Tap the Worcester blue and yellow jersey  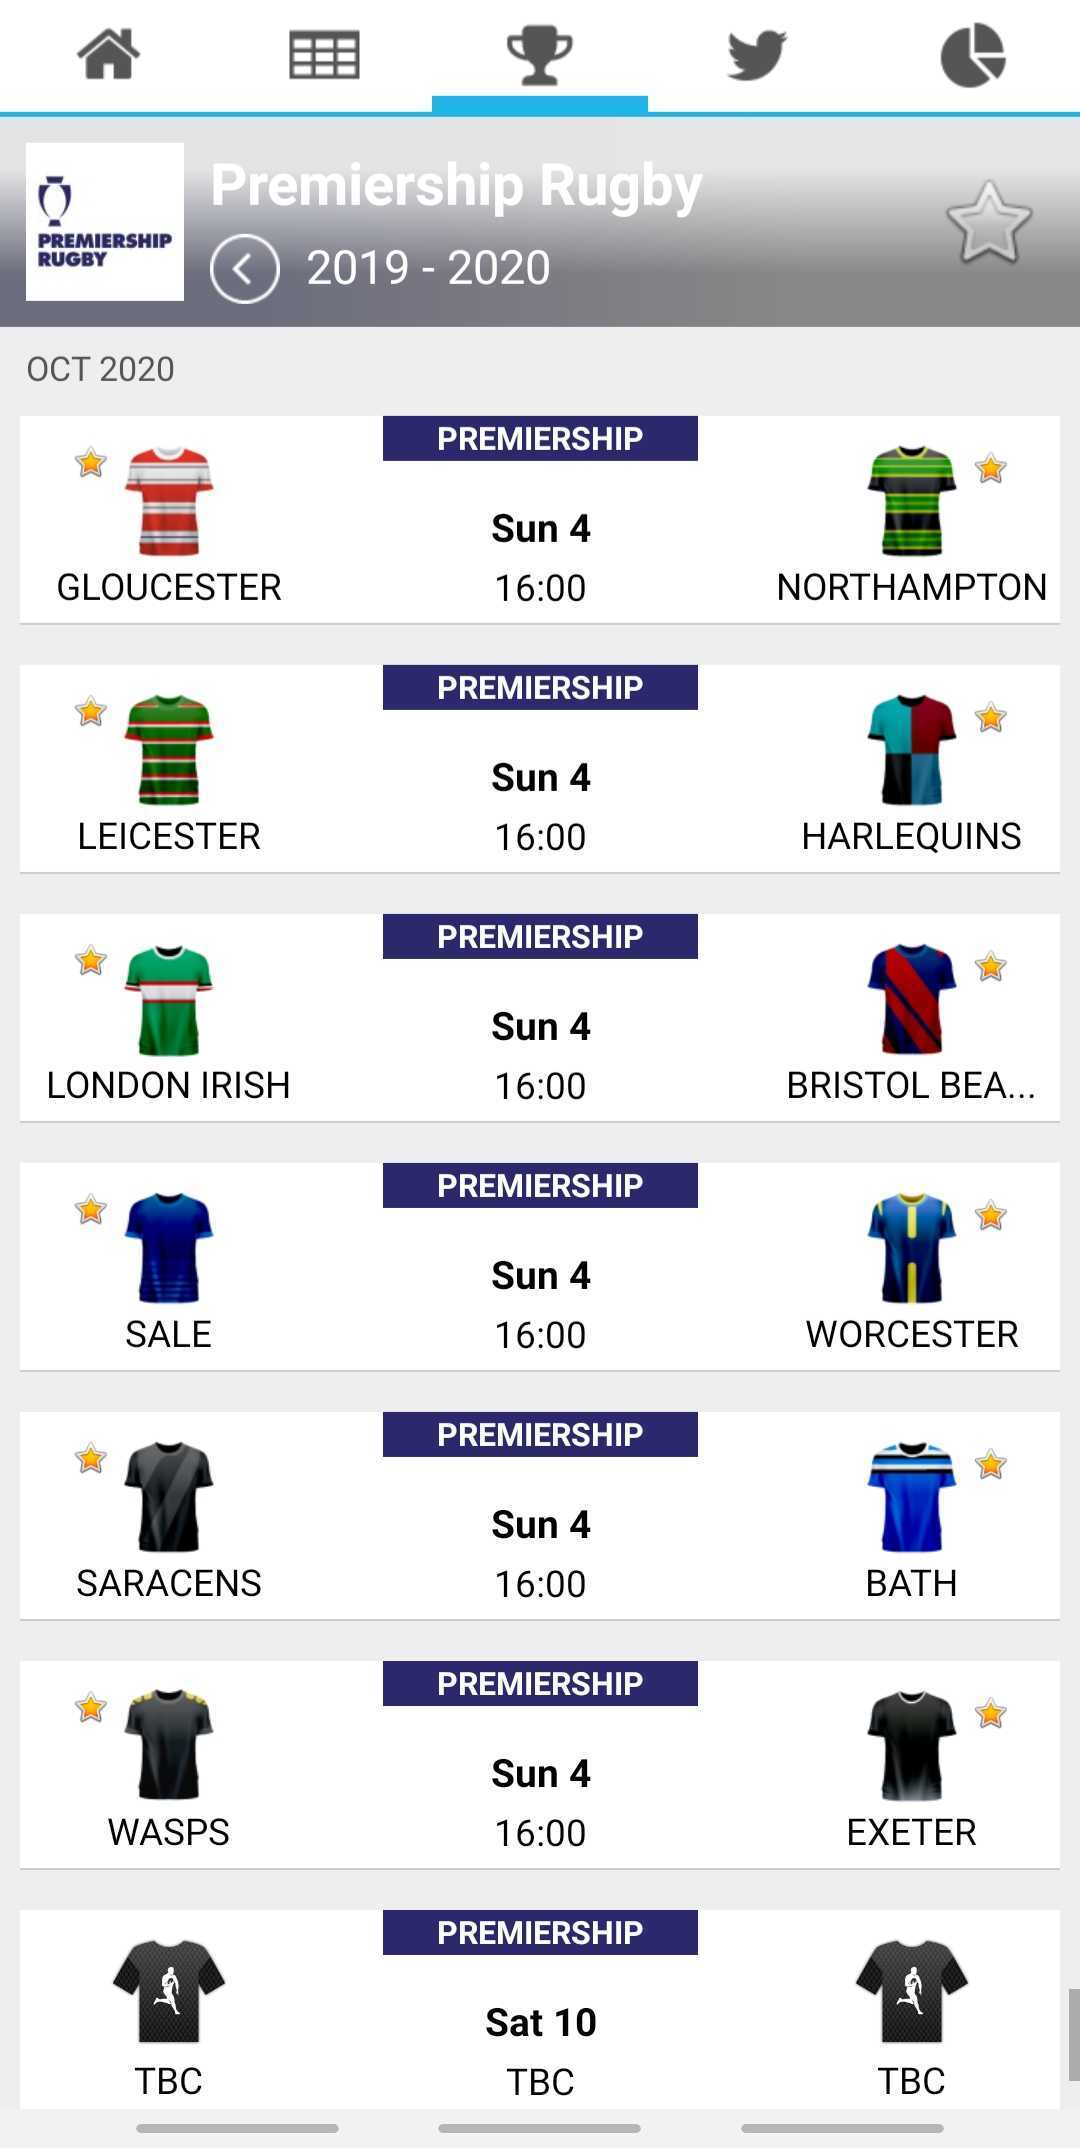click(x=911, y=1248)
